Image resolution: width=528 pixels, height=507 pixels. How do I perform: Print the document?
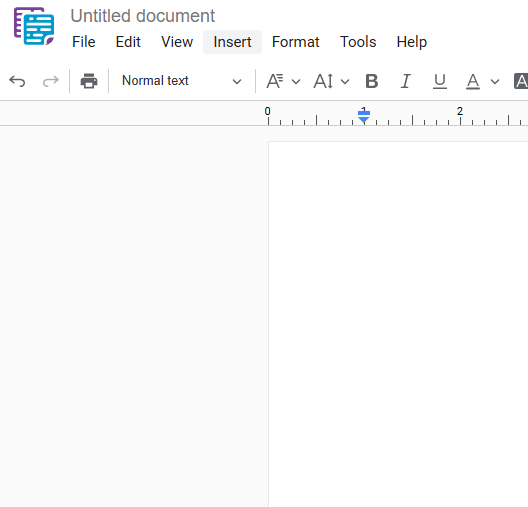tap(89, 81)
